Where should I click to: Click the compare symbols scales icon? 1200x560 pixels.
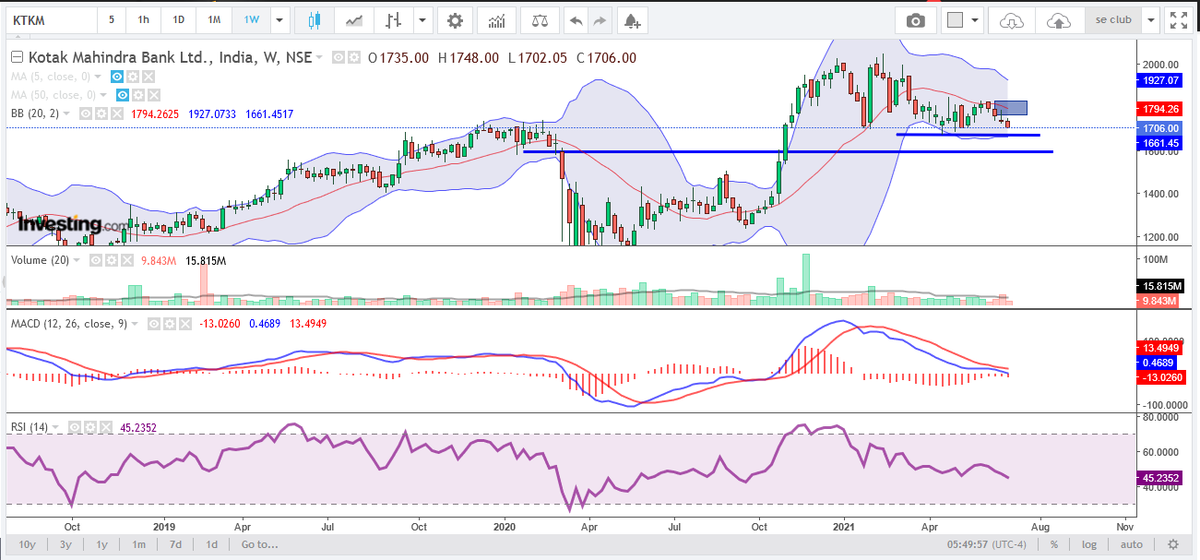[539, 20]
